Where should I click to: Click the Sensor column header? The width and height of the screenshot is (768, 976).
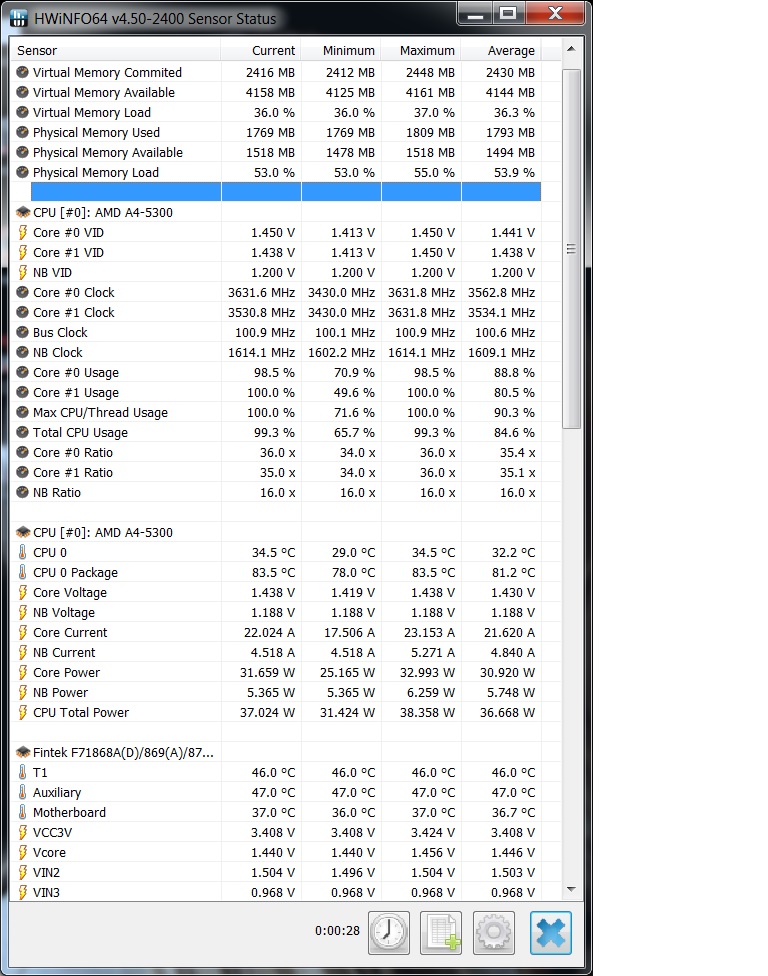click(x=116, y=50)
